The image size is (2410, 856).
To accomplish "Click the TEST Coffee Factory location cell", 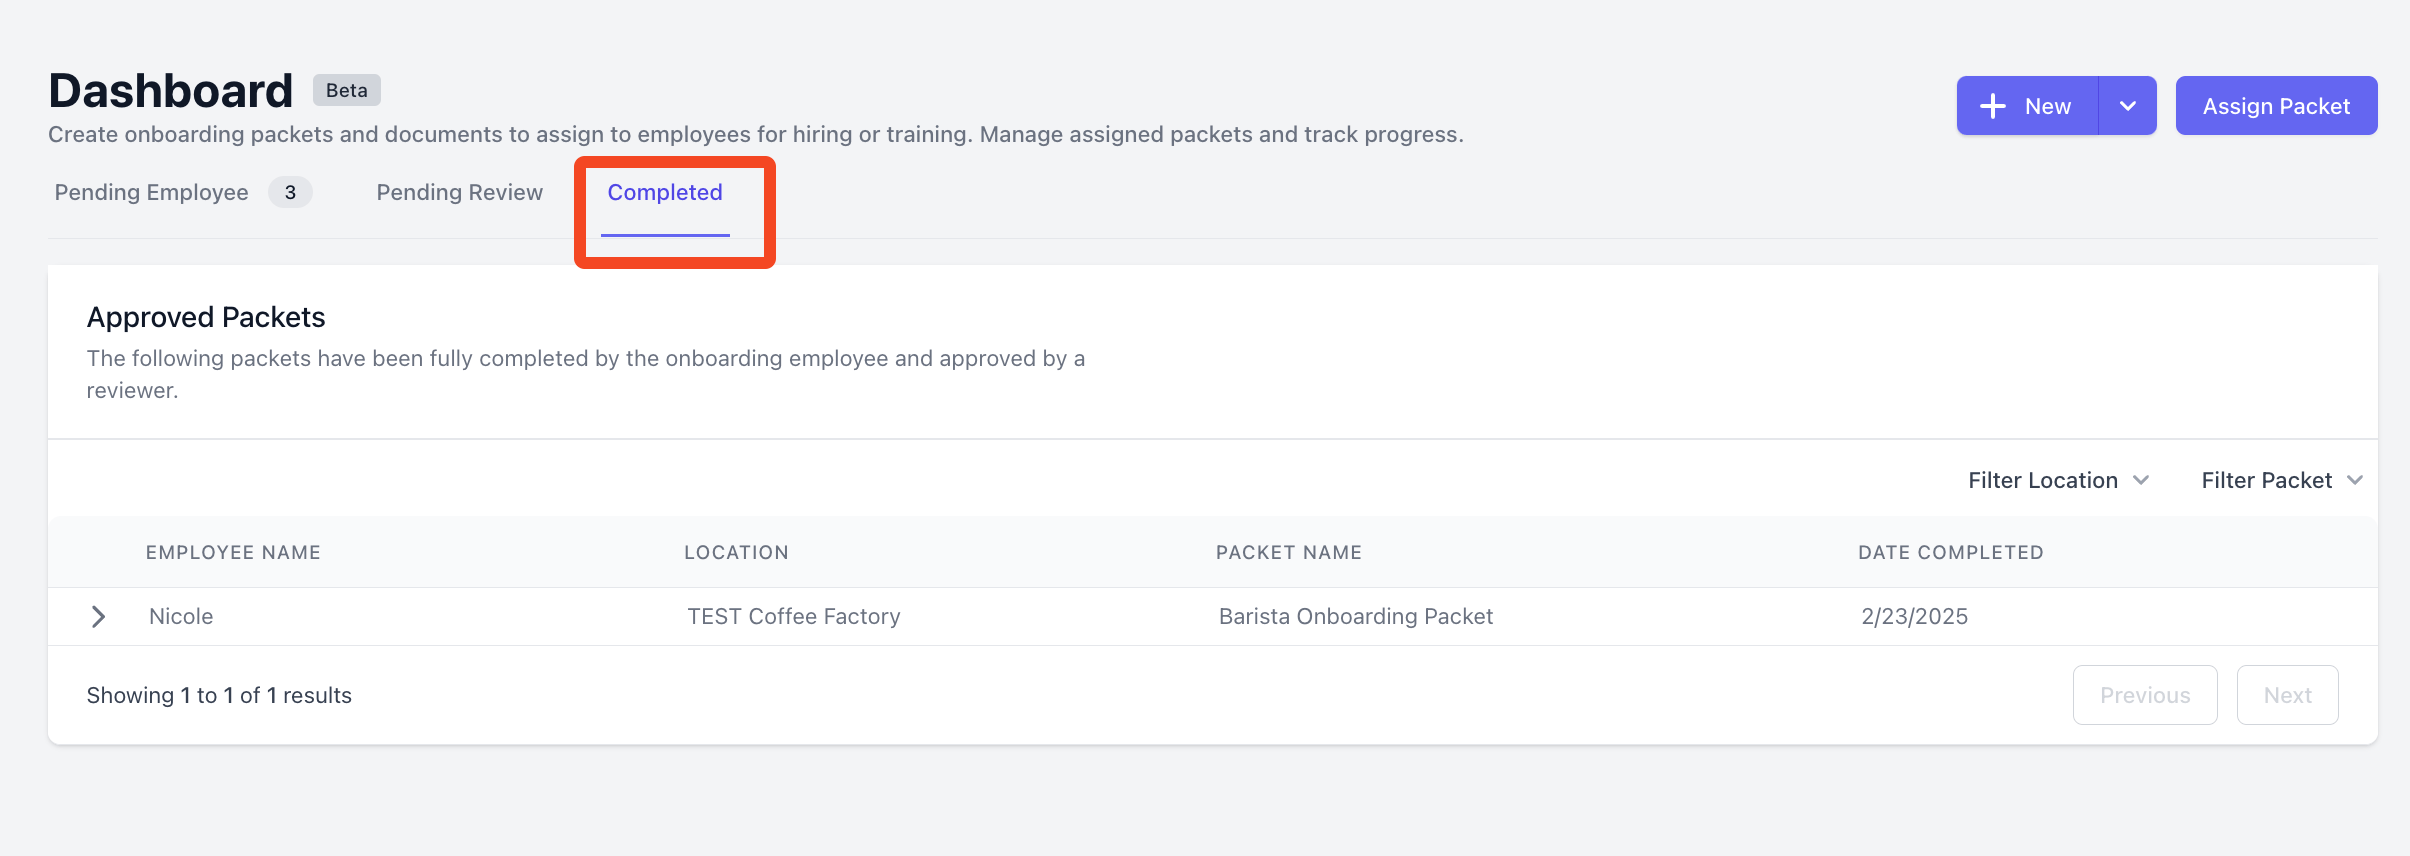I will pos(793,616).
